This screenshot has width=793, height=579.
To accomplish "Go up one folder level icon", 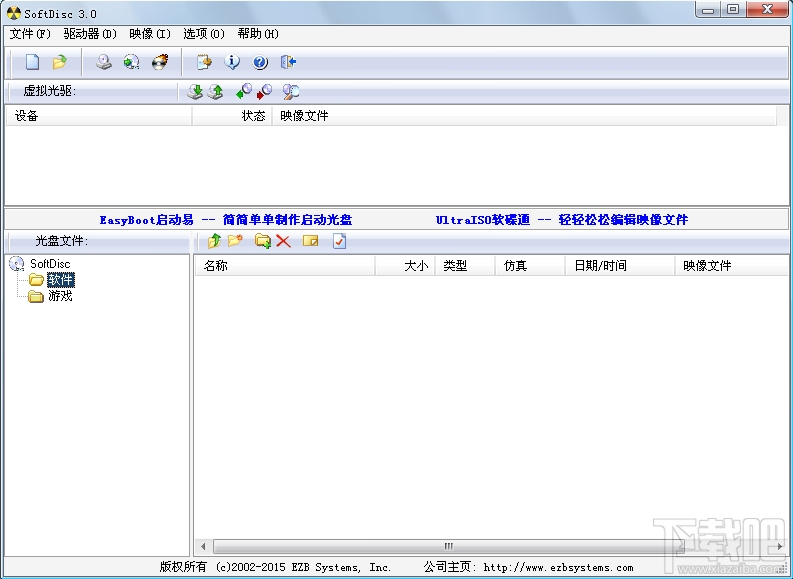I will (214, 241).
